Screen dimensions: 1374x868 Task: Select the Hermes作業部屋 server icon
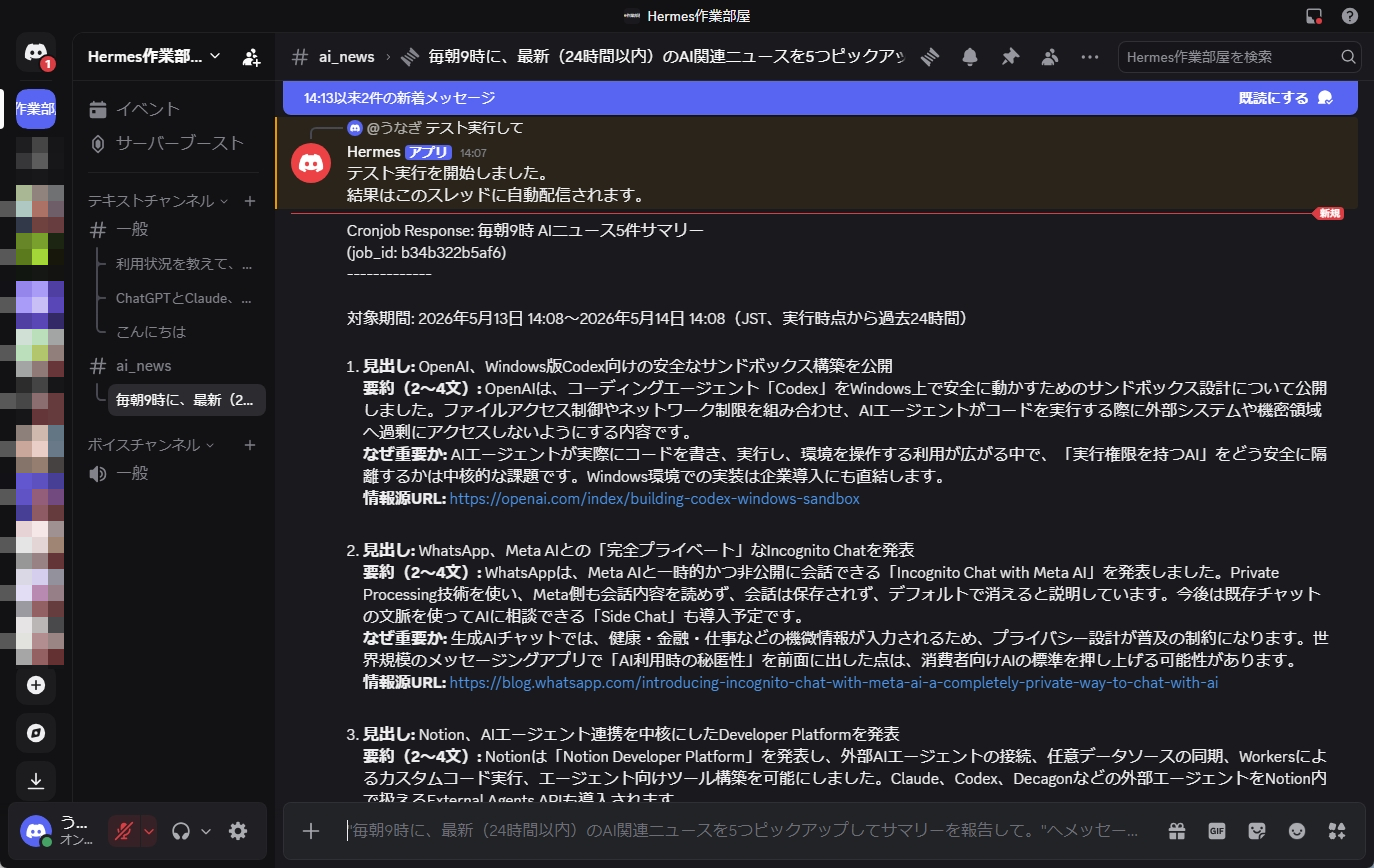[x=36, y=109]
